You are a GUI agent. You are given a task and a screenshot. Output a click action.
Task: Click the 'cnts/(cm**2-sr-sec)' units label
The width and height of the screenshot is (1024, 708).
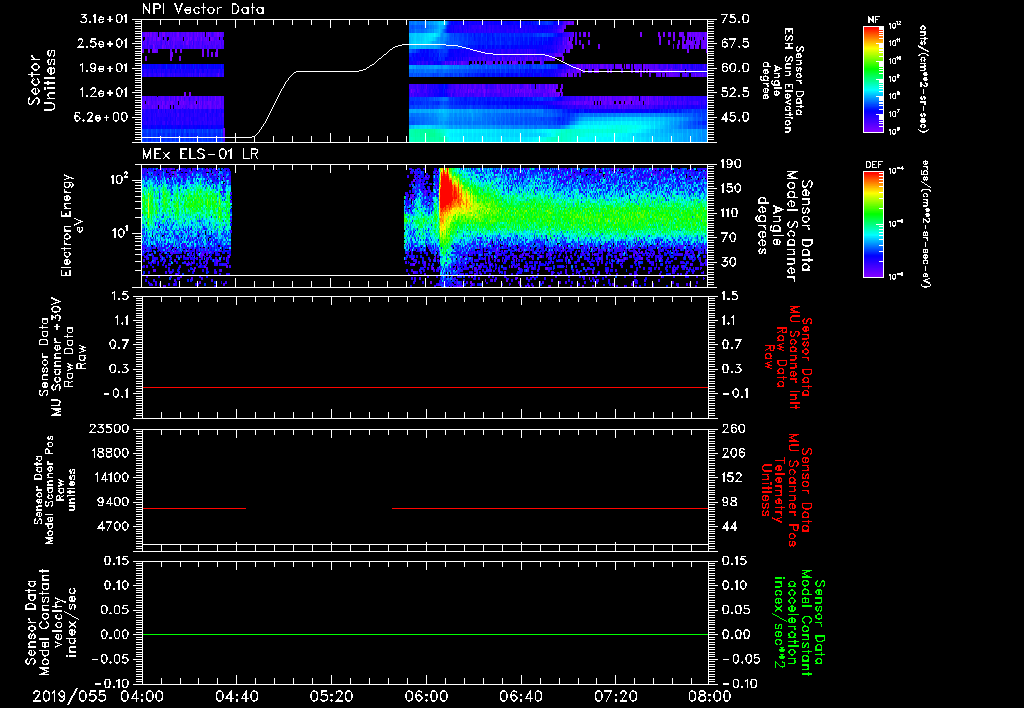(x=923, y=79)
